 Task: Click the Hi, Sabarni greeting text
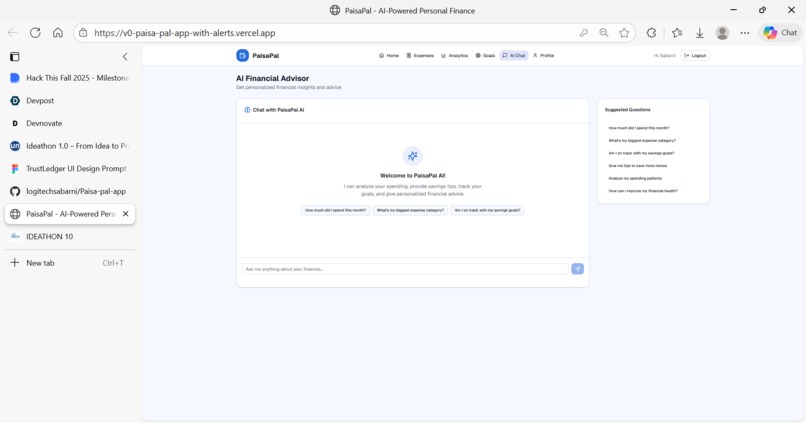664,56
